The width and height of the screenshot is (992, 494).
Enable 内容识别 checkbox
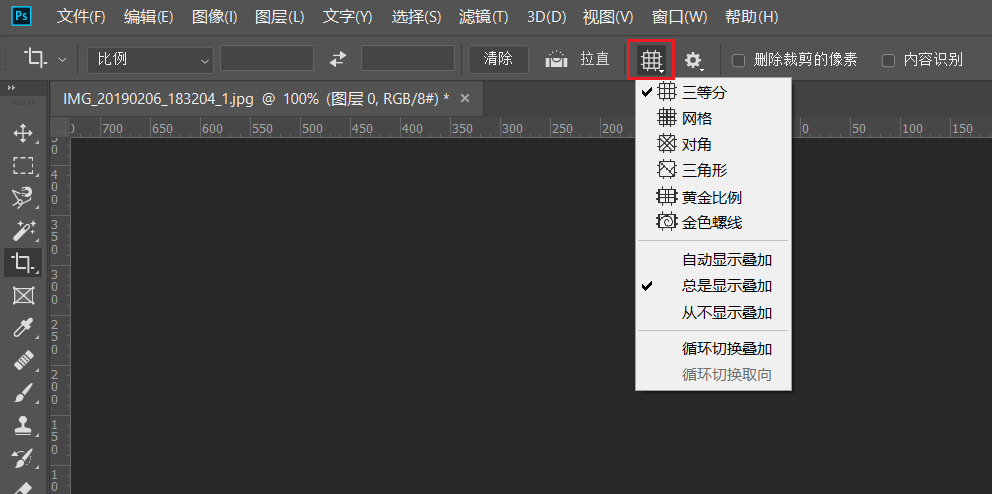(888, 61)
